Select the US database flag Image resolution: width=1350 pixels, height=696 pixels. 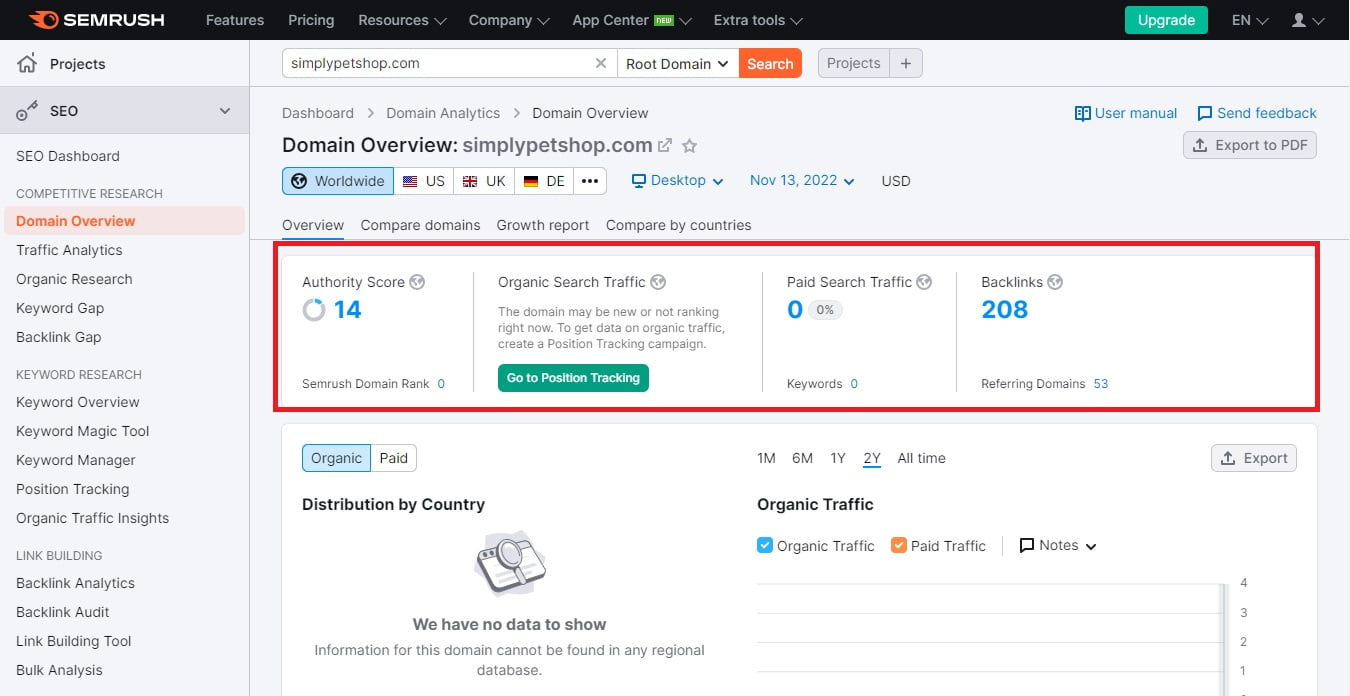(423, 181)
